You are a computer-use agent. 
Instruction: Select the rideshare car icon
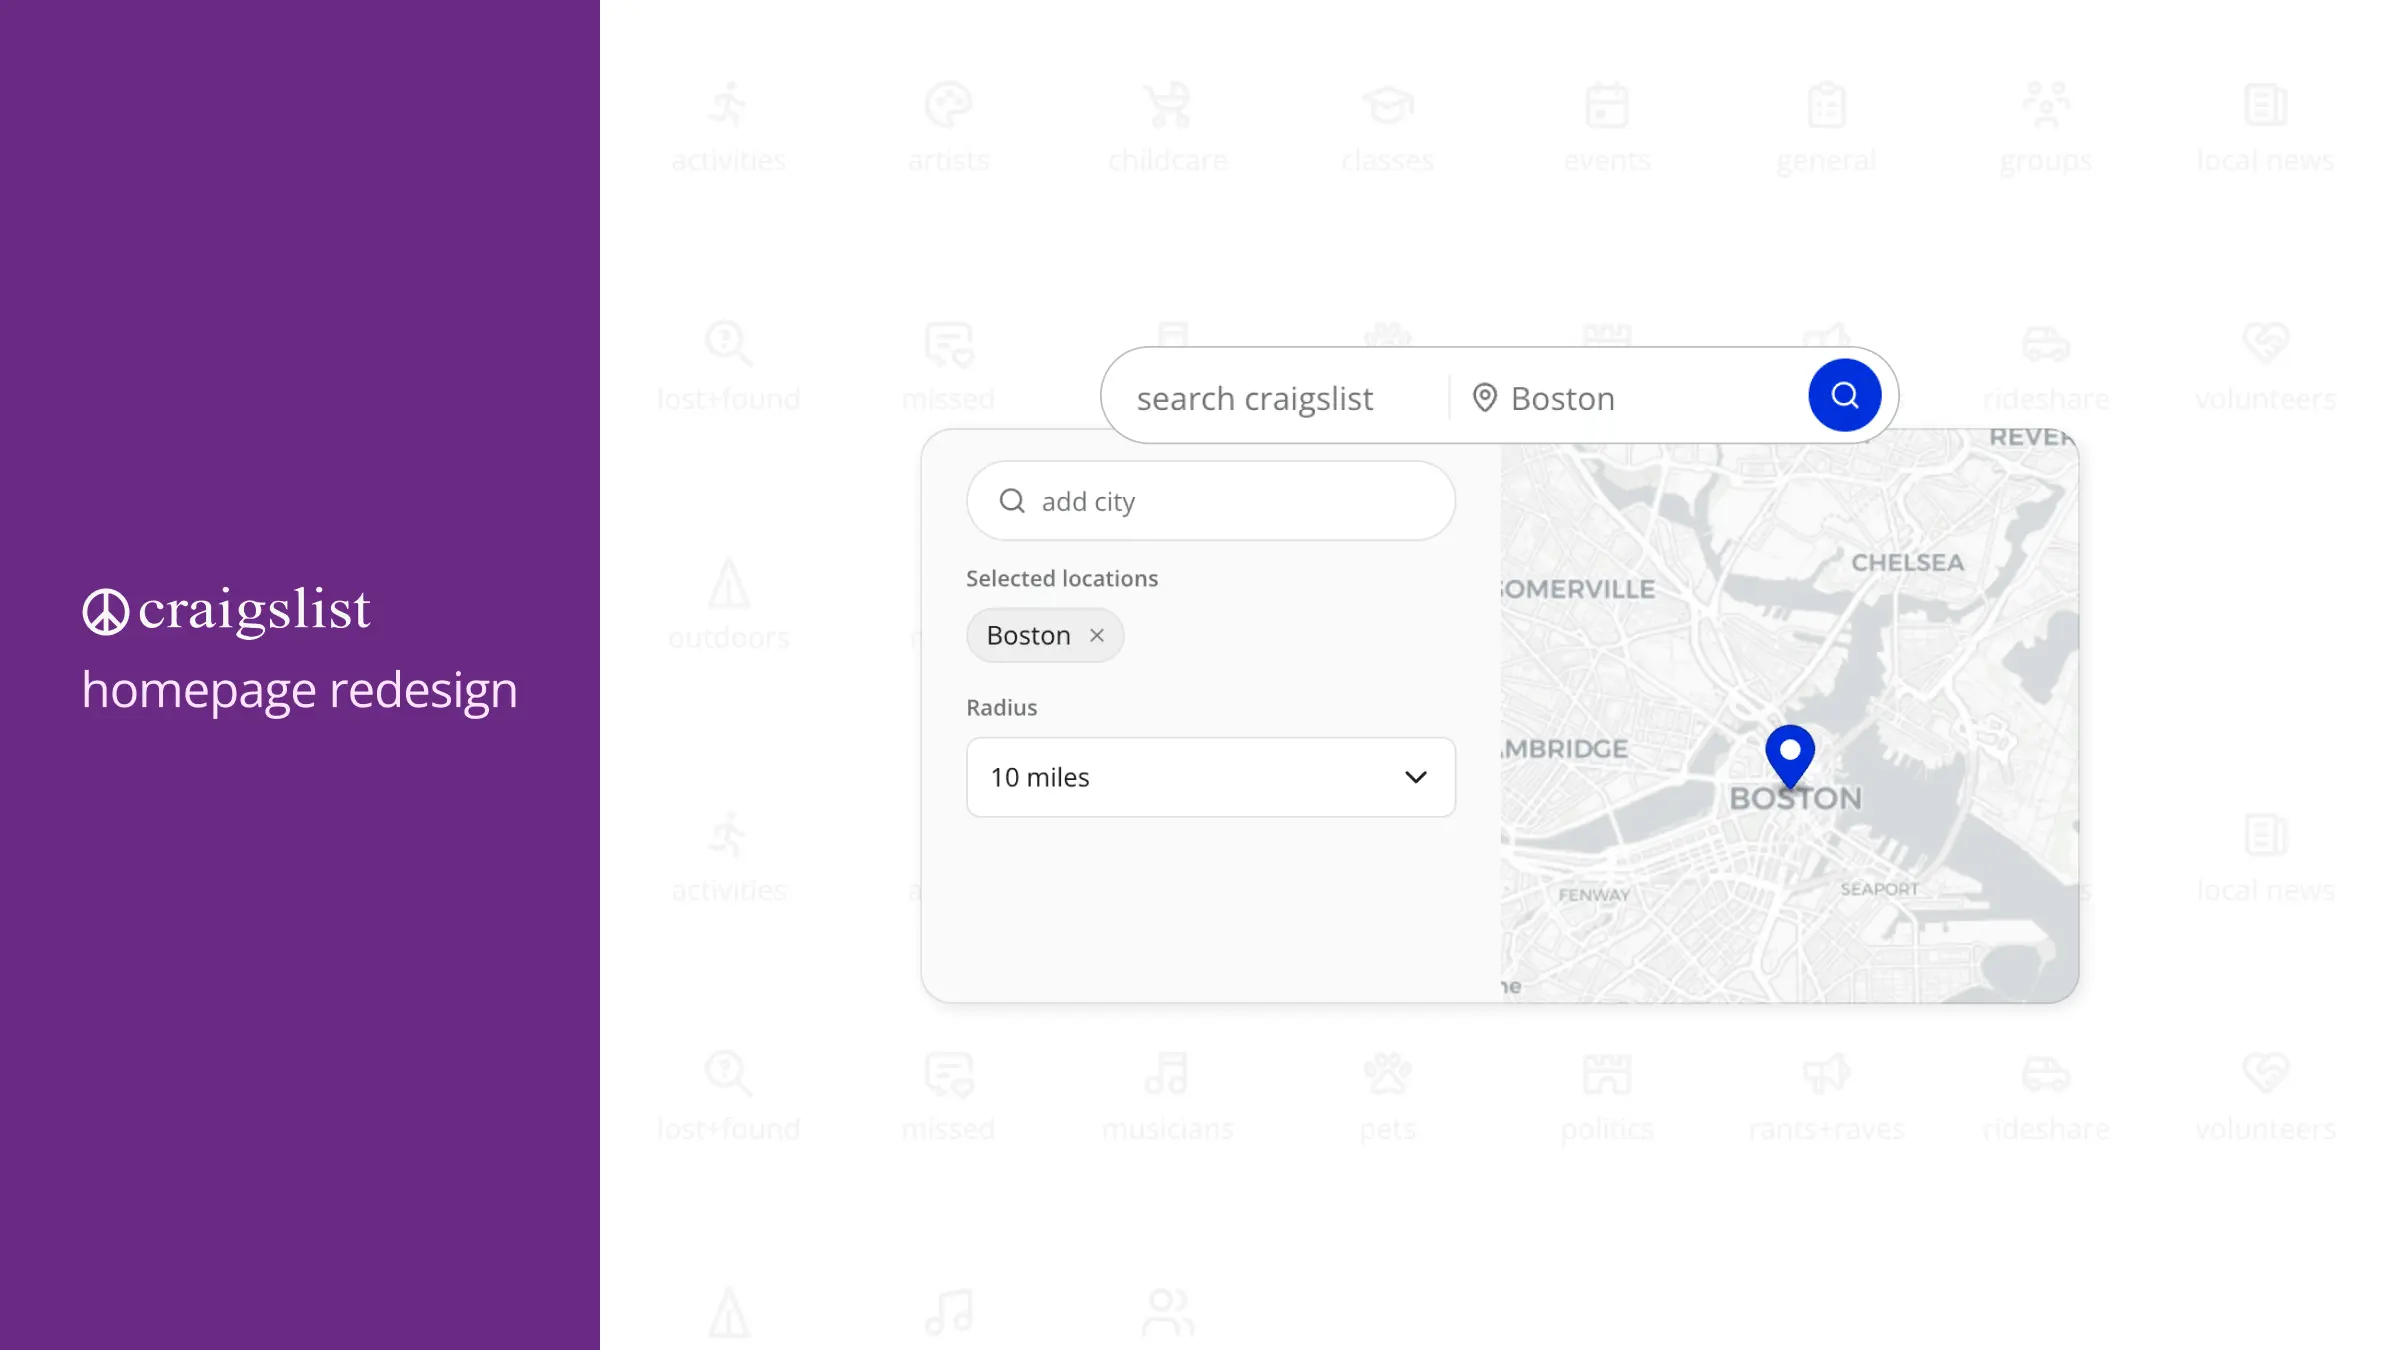2047,1075
